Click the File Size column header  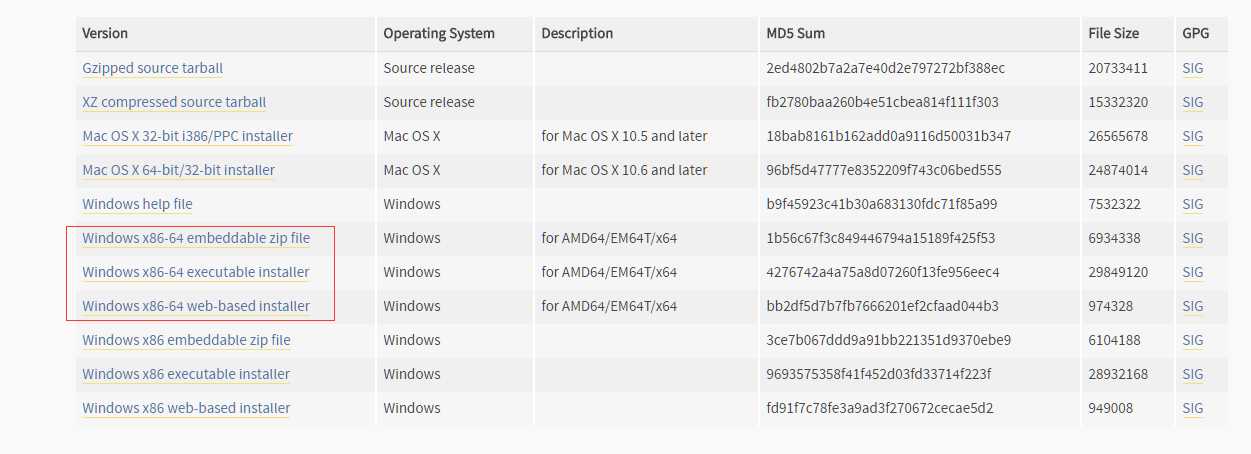1113,33
